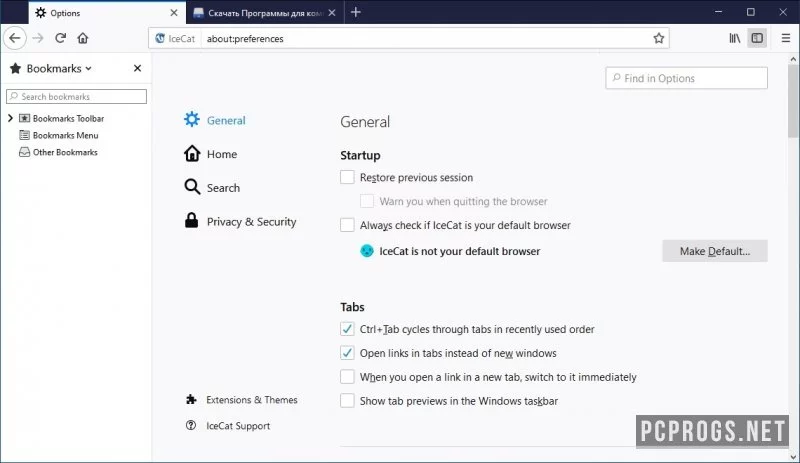
Task: Close the Bookmarks sidebar
Action: 137,68
